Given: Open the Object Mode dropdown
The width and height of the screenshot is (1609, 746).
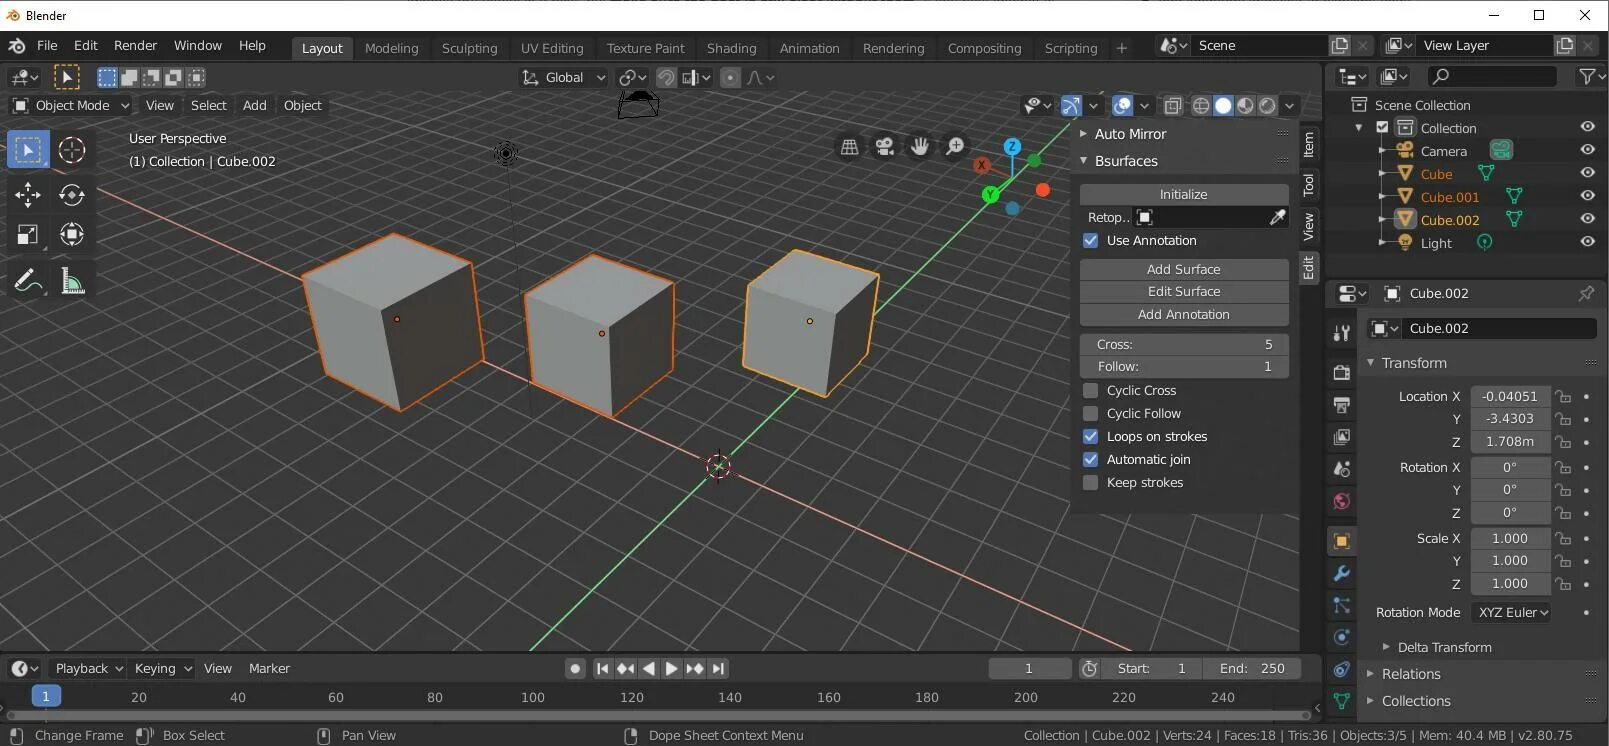Looking at the screenshot, I should (x=71, y=105).
